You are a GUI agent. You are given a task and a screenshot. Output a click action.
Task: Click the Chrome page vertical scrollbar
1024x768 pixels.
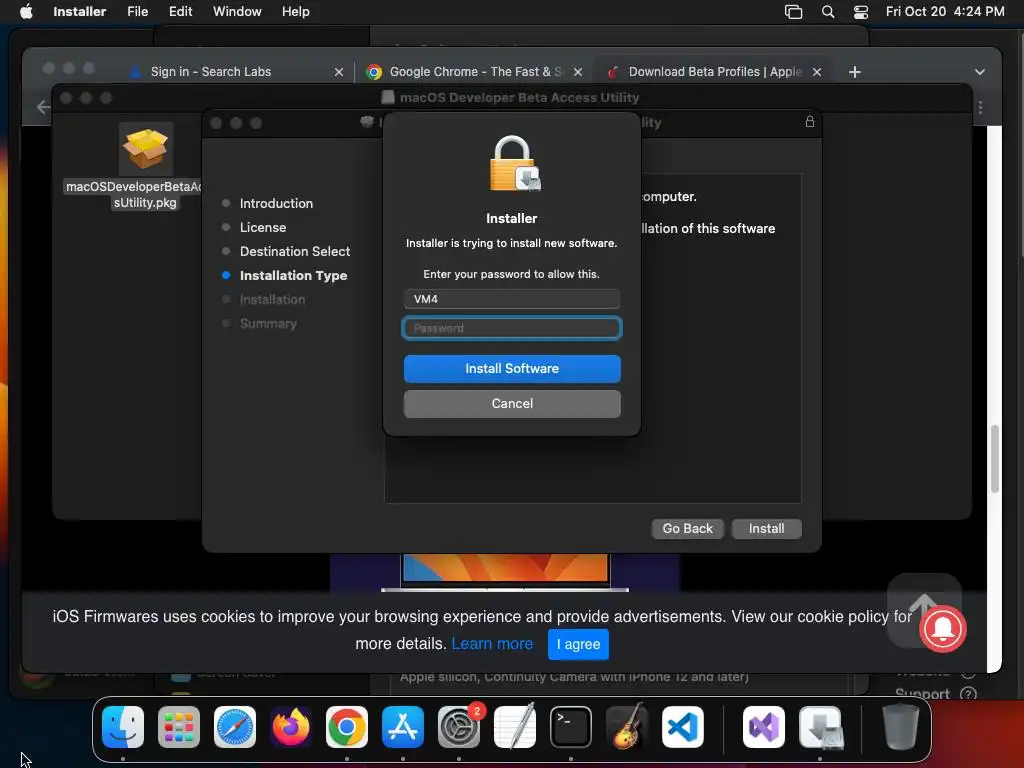[995, 460]
